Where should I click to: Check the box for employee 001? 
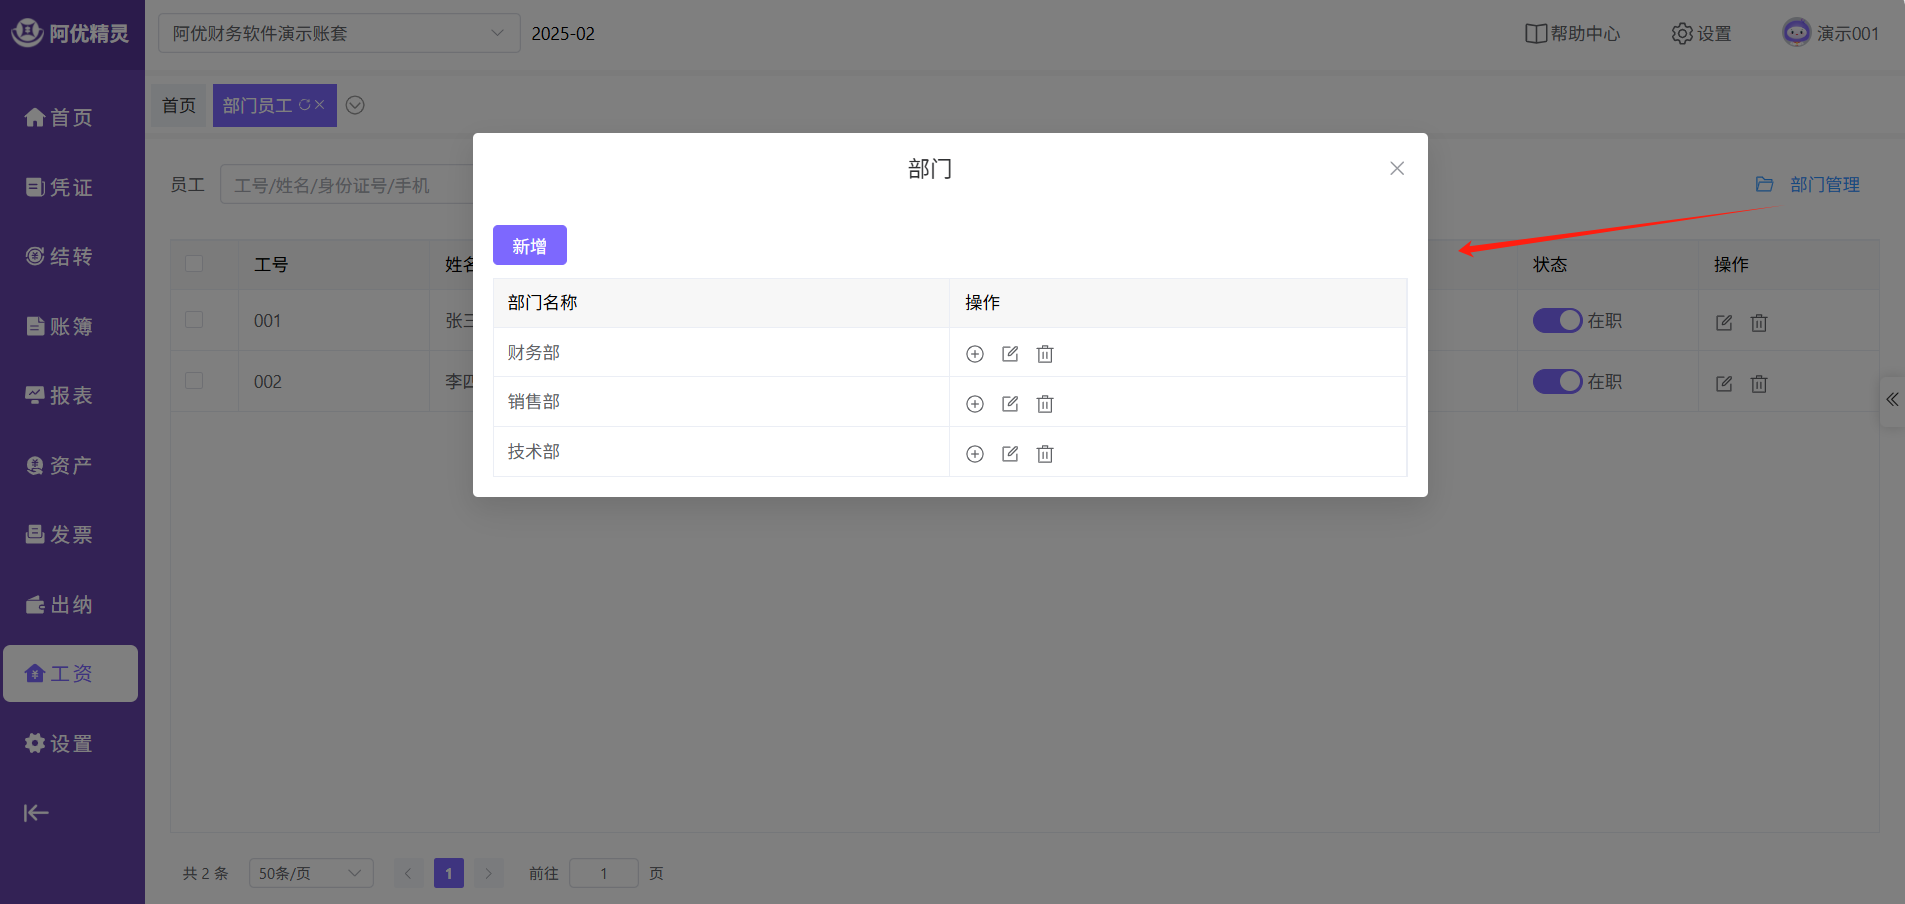pyautogui.click(x=194, y=320)
